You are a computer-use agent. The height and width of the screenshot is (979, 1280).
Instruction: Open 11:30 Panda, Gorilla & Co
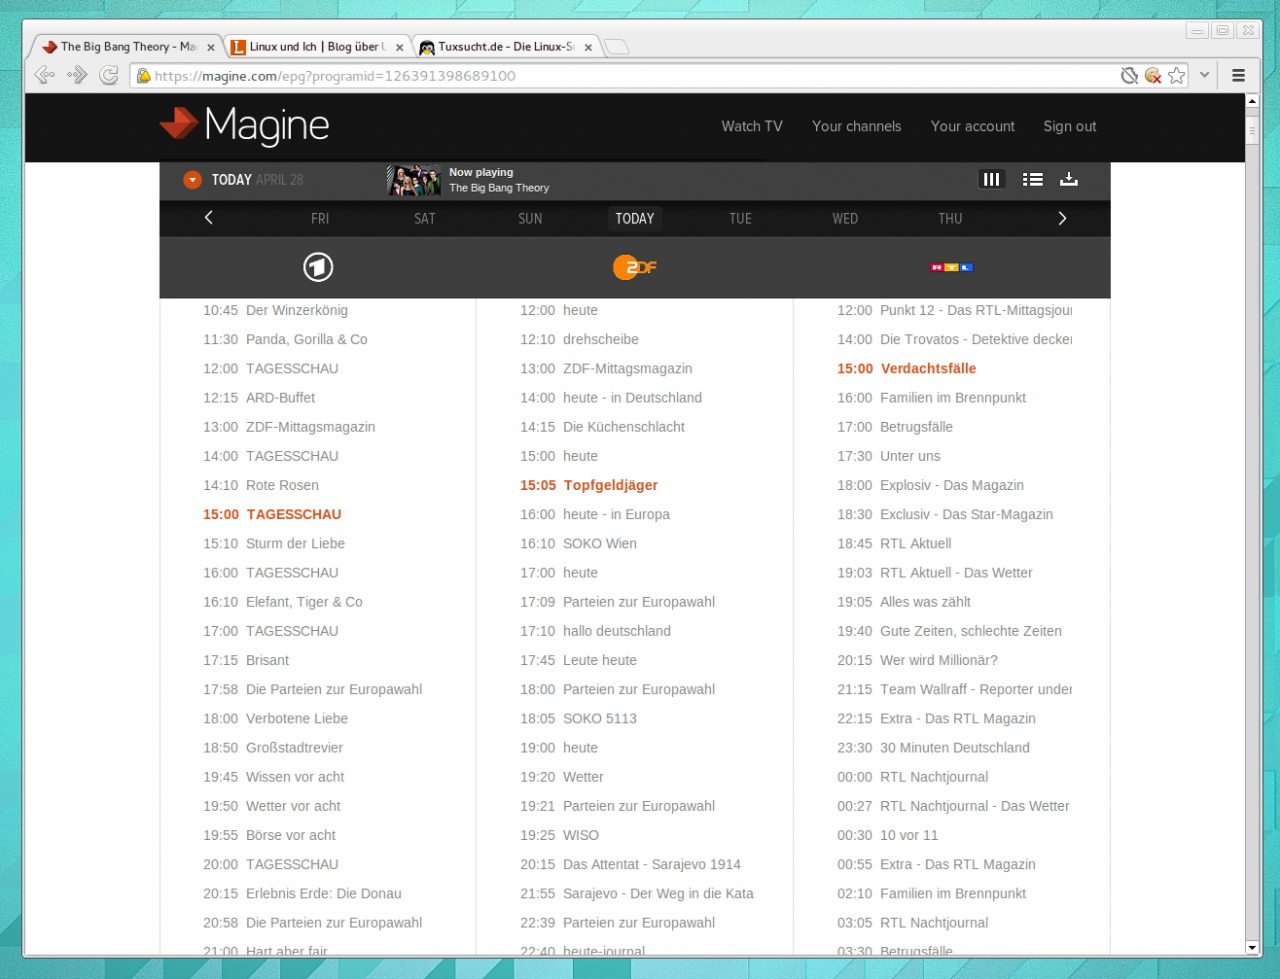tap(285, 339)
